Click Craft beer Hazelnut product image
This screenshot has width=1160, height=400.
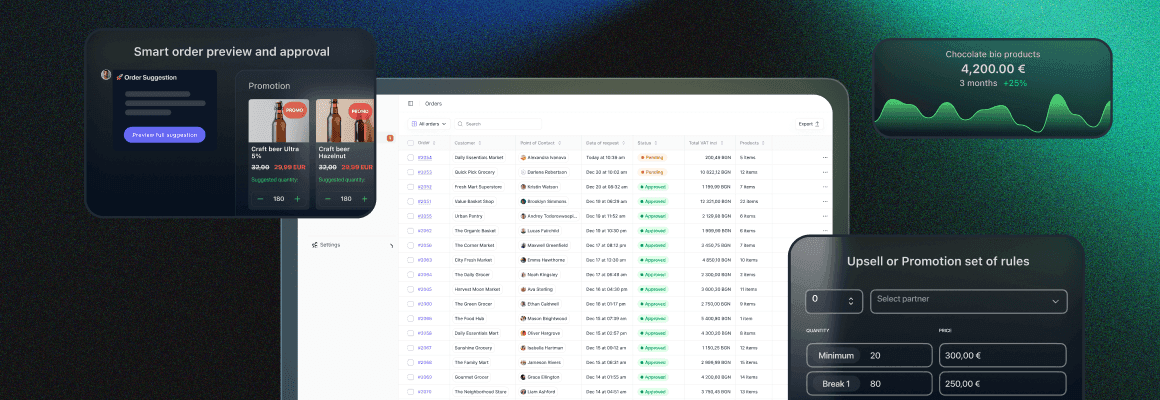(x=345, y=121)
